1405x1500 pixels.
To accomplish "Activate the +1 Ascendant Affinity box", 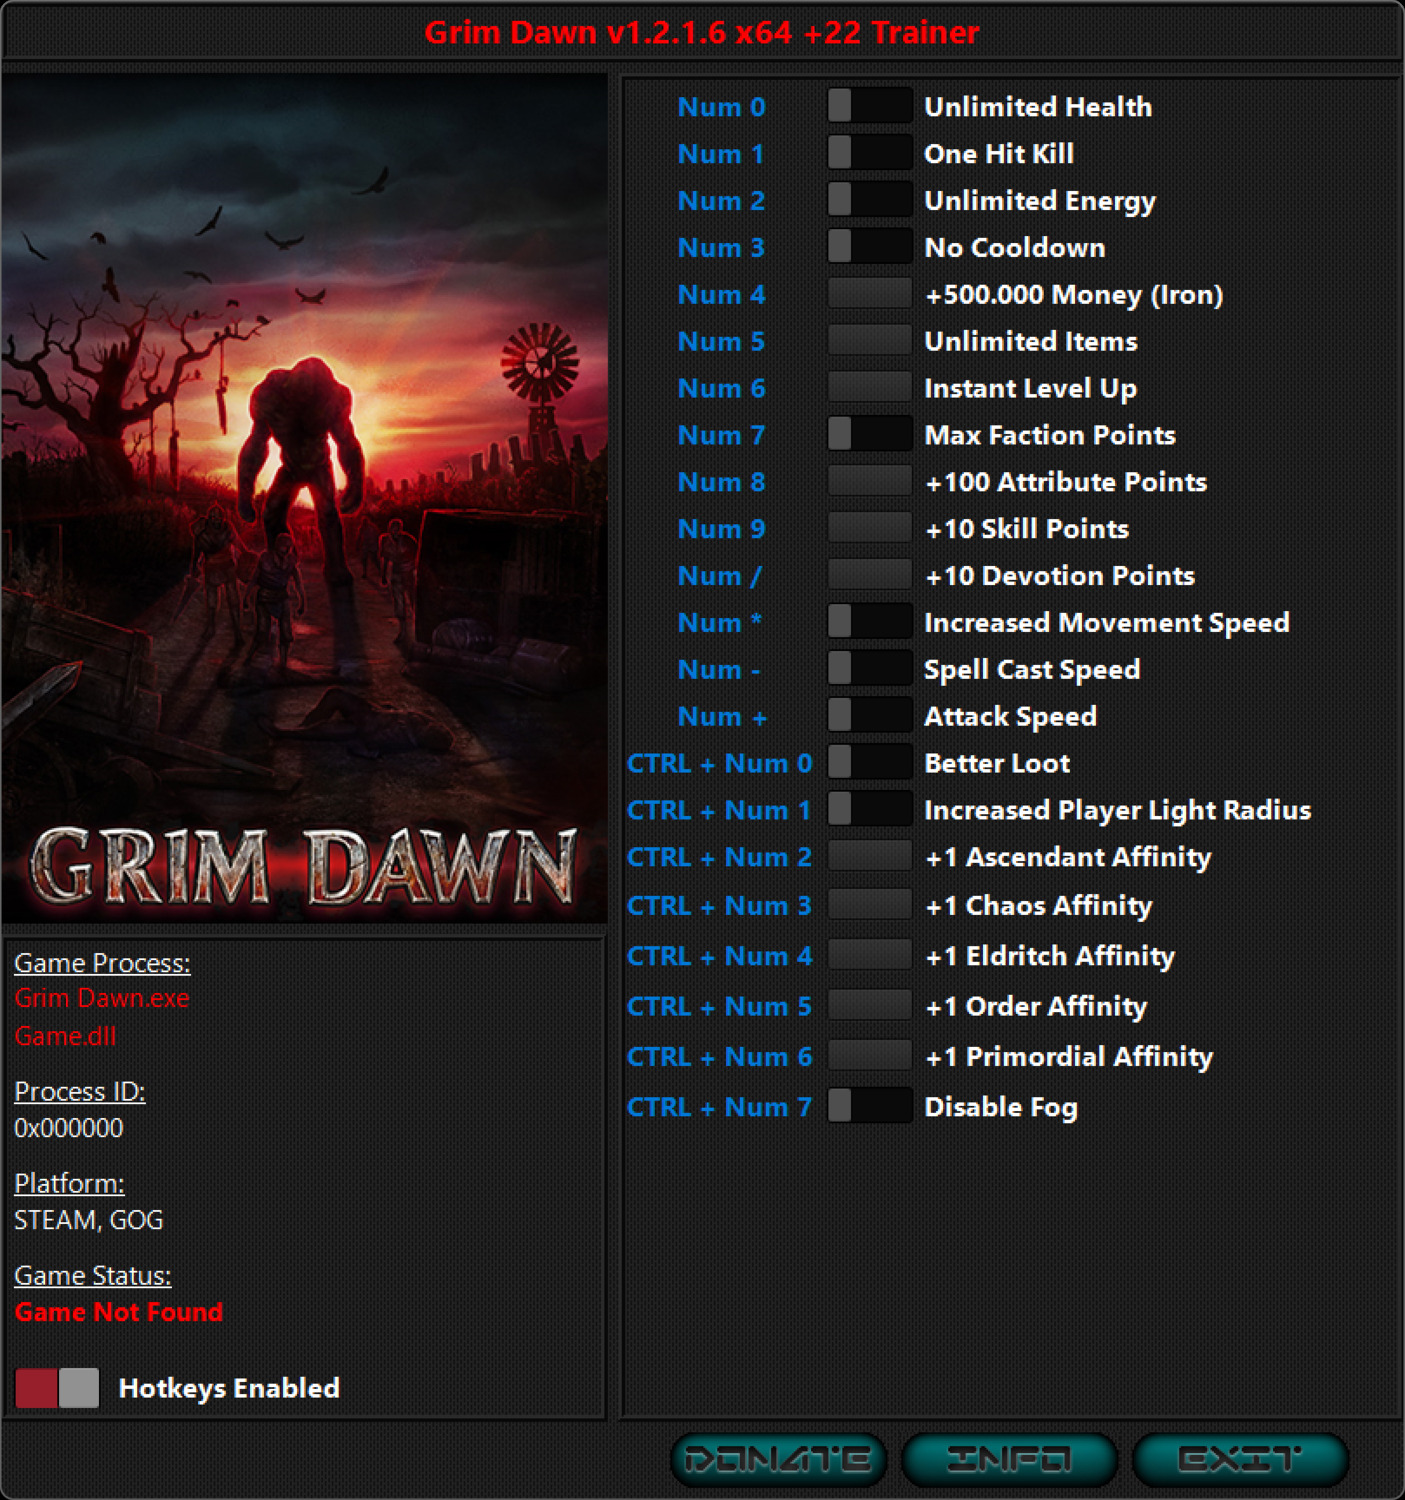I will pyautogui.click(x=870, y=857).
